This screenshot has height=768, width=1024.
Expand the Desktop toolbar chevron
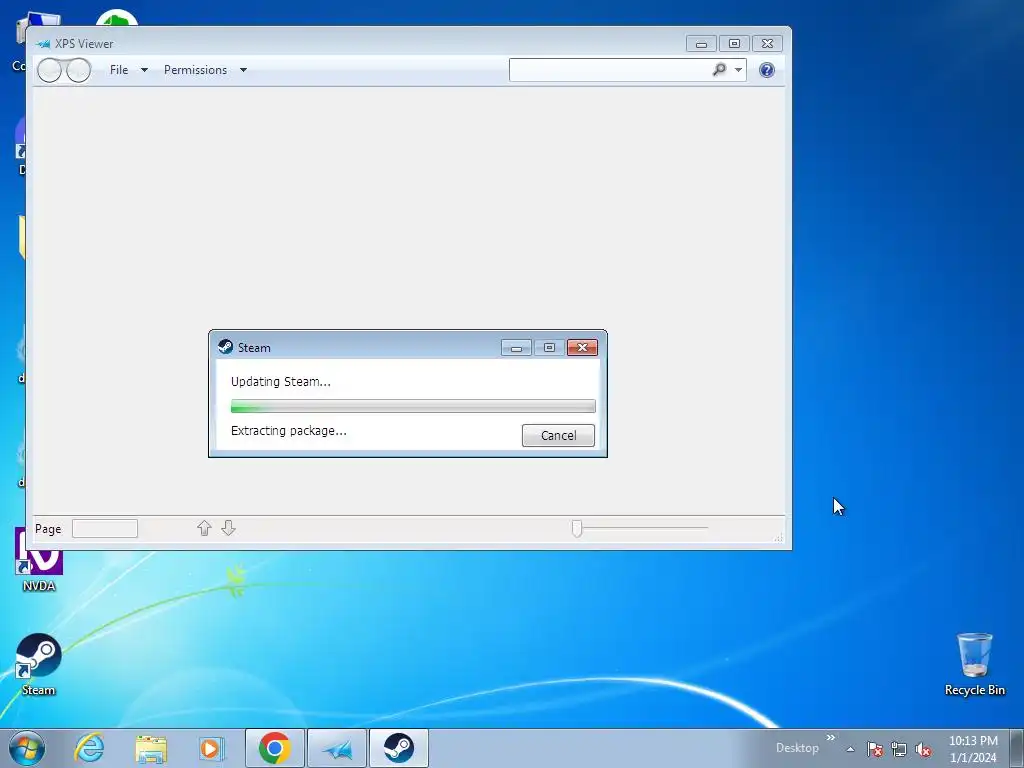pyautogui.click(x=831, y=738)
